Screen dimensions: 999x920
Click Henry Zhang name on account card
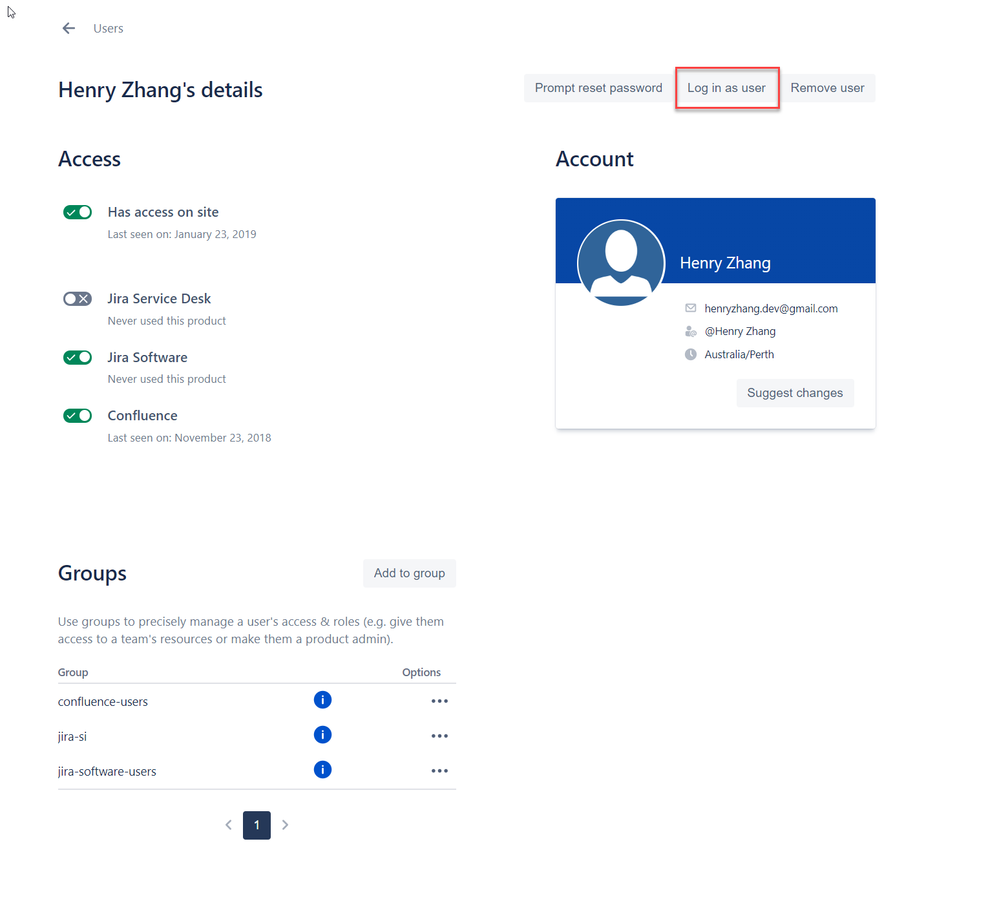(725, 262)
